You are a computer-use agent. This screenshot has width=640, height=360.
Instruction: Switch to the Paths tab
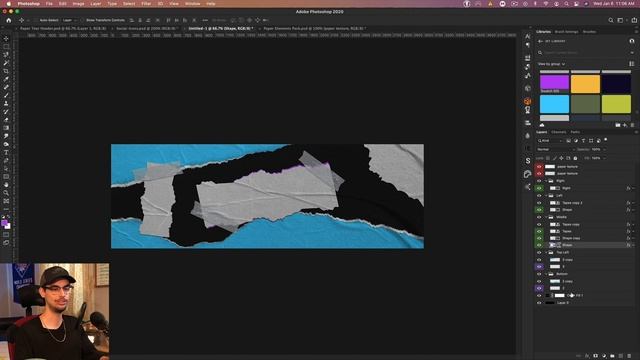575,132
